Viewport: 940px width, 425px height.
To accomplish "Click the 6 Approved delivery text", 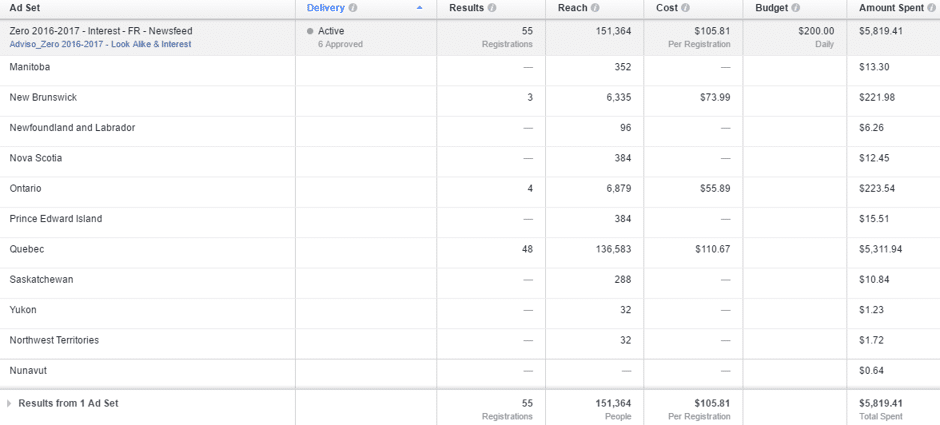I will [340, 44].
